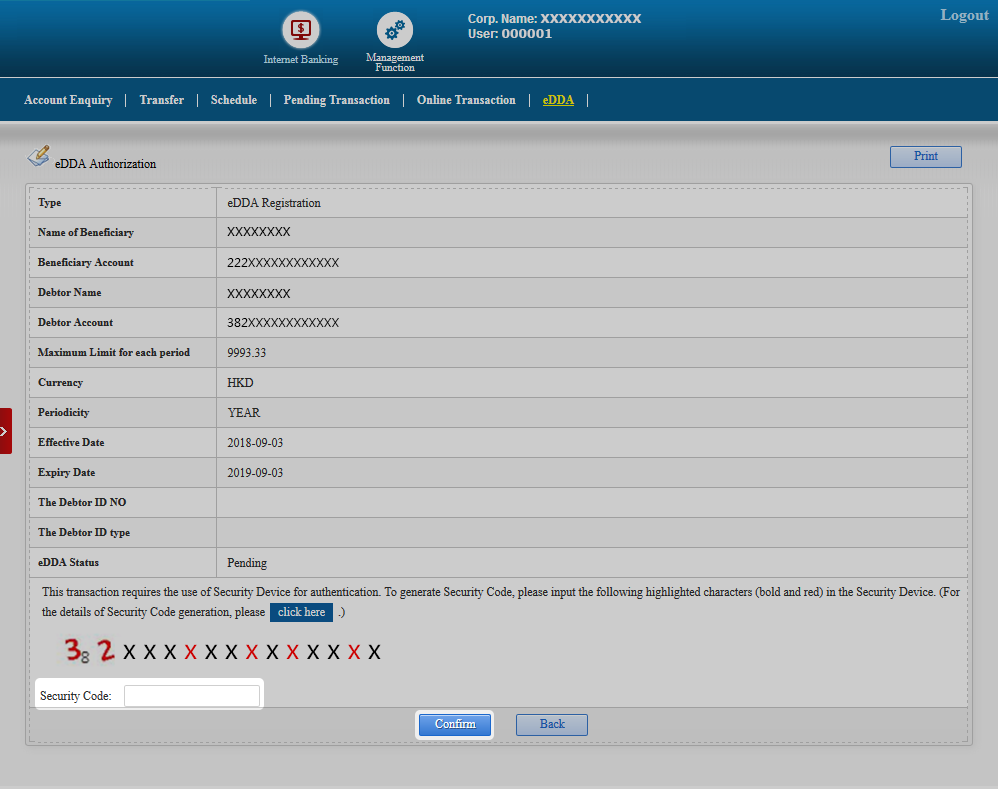The image size is (998, 789).
Task: Click the Beneficiary Account number value
Action: [x=283, y=262]
